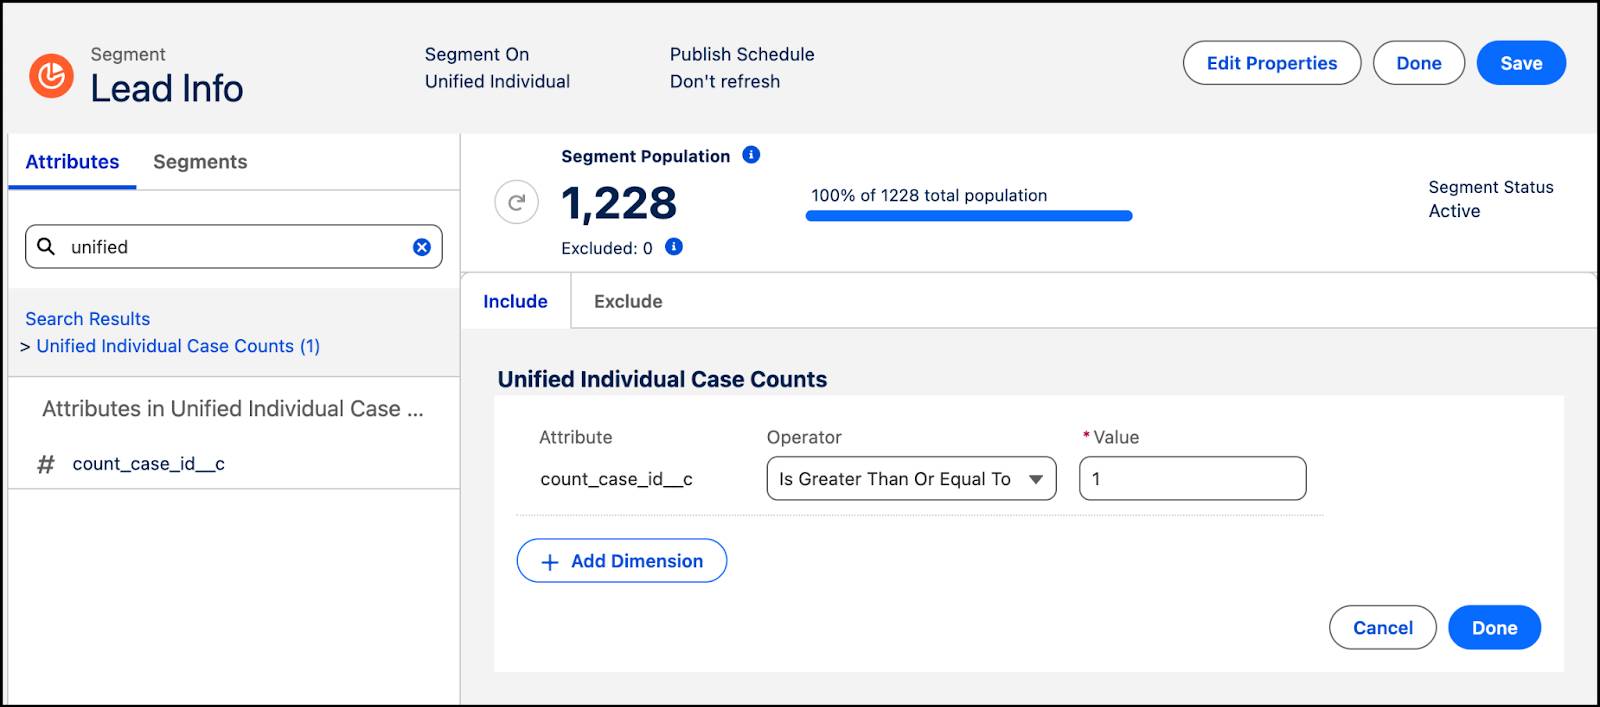Select the Exclude tab
The height and width of the screenshot is (707, 1600).
(628, 301)
